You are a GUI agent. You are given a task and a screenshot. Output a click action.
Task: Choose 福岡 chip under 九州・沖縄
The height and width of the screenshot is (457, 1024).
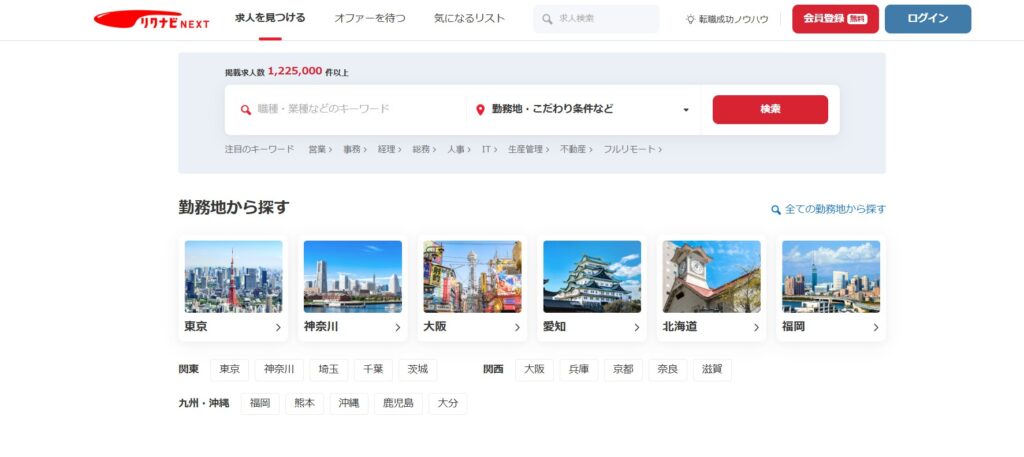pos(260,403)
